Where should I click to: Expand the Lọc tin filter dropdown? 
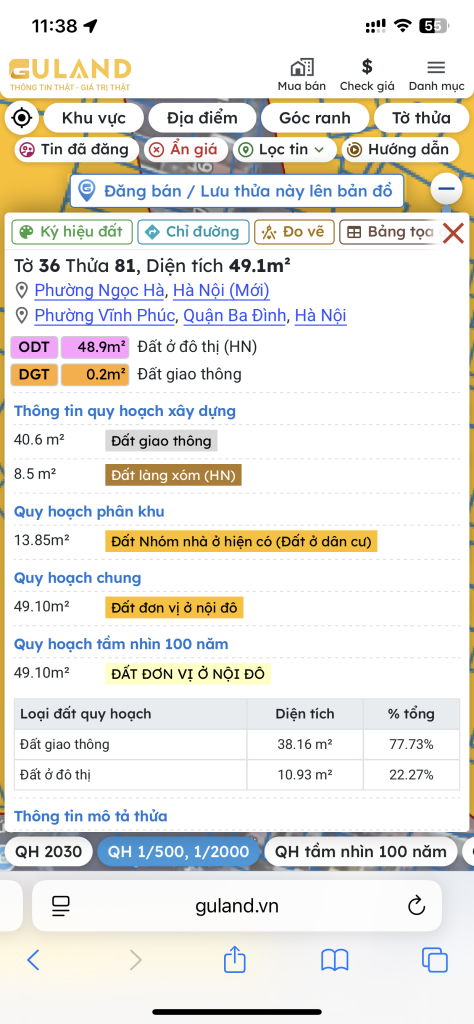(285, 150)
